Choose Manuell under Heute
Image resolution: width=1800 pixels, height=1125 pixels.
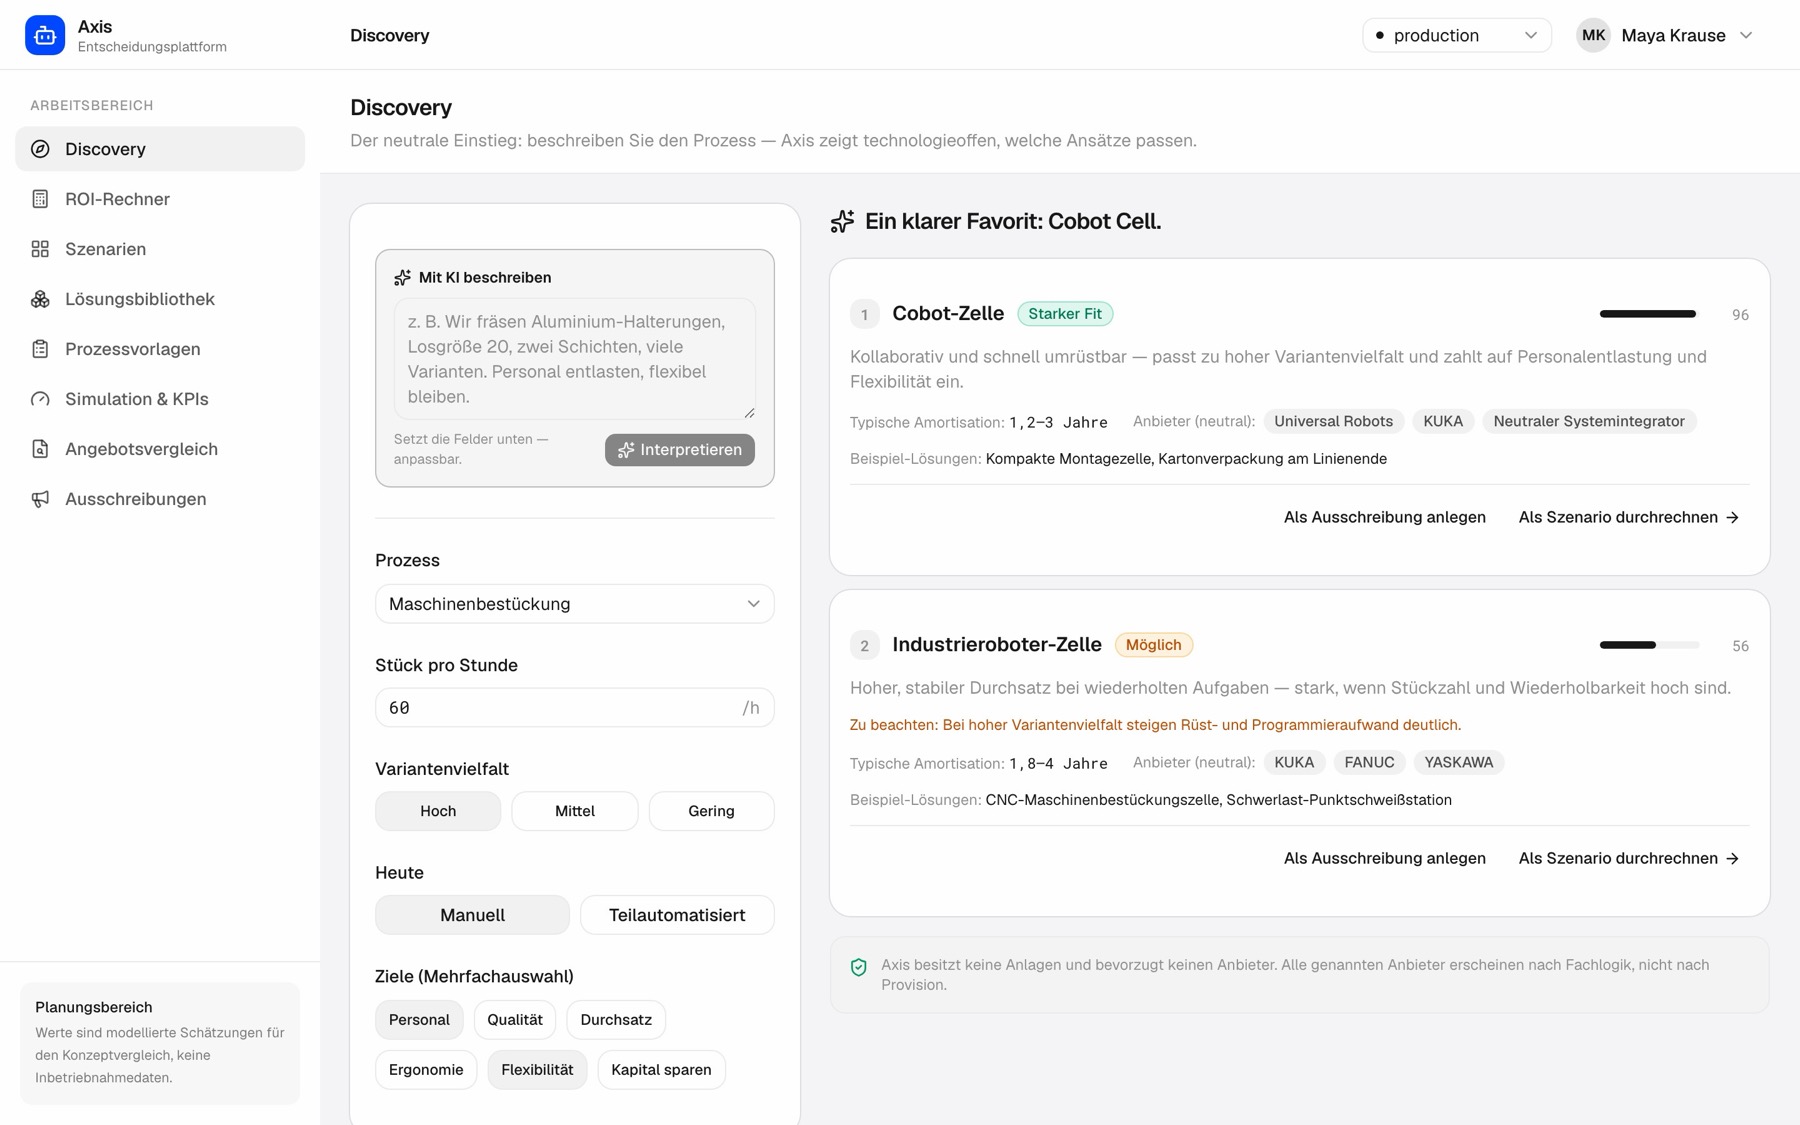click(x=472, y=915)
